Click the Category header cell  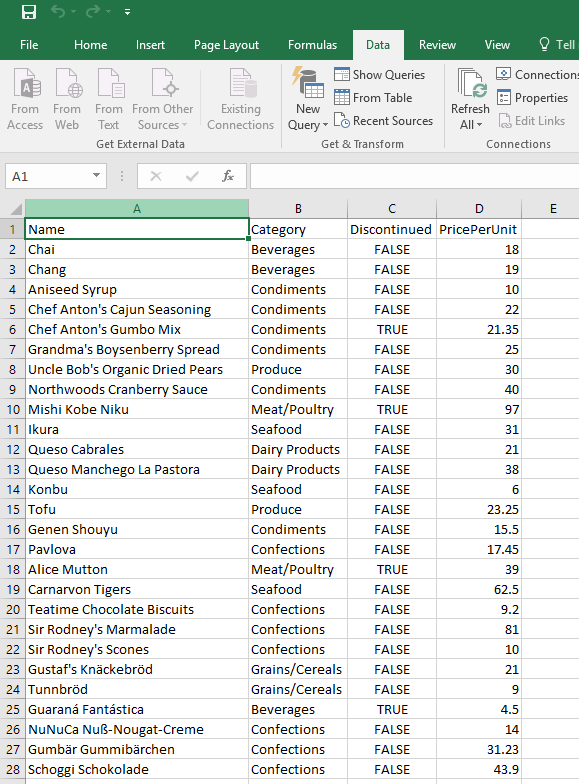(298, 230)
